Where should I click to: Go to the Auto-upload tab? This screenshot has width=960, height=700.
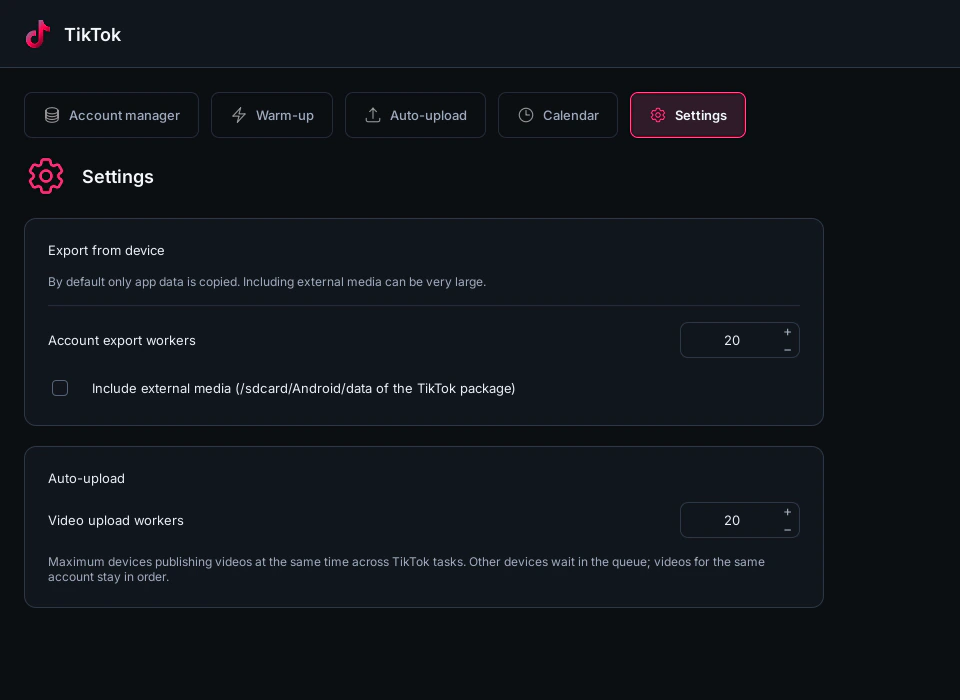click(x=415, y=115)
